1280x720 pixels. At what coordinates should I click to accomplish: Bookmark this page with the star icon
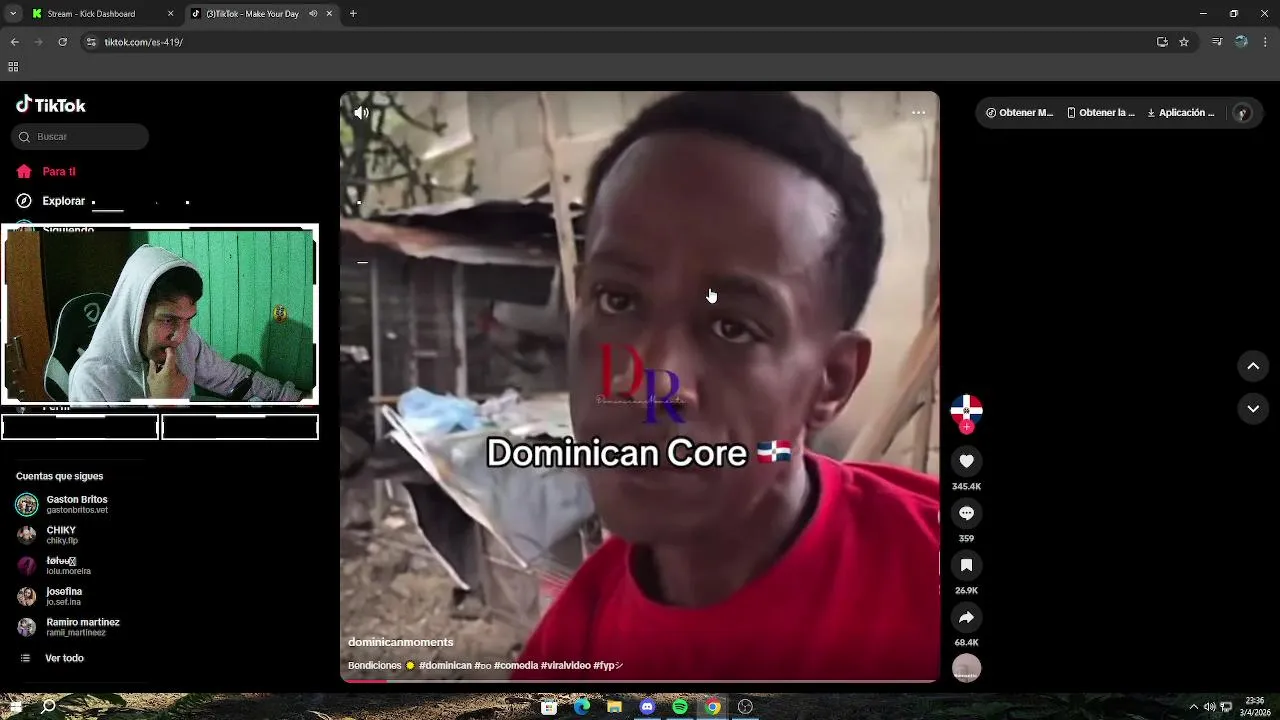1184,42
